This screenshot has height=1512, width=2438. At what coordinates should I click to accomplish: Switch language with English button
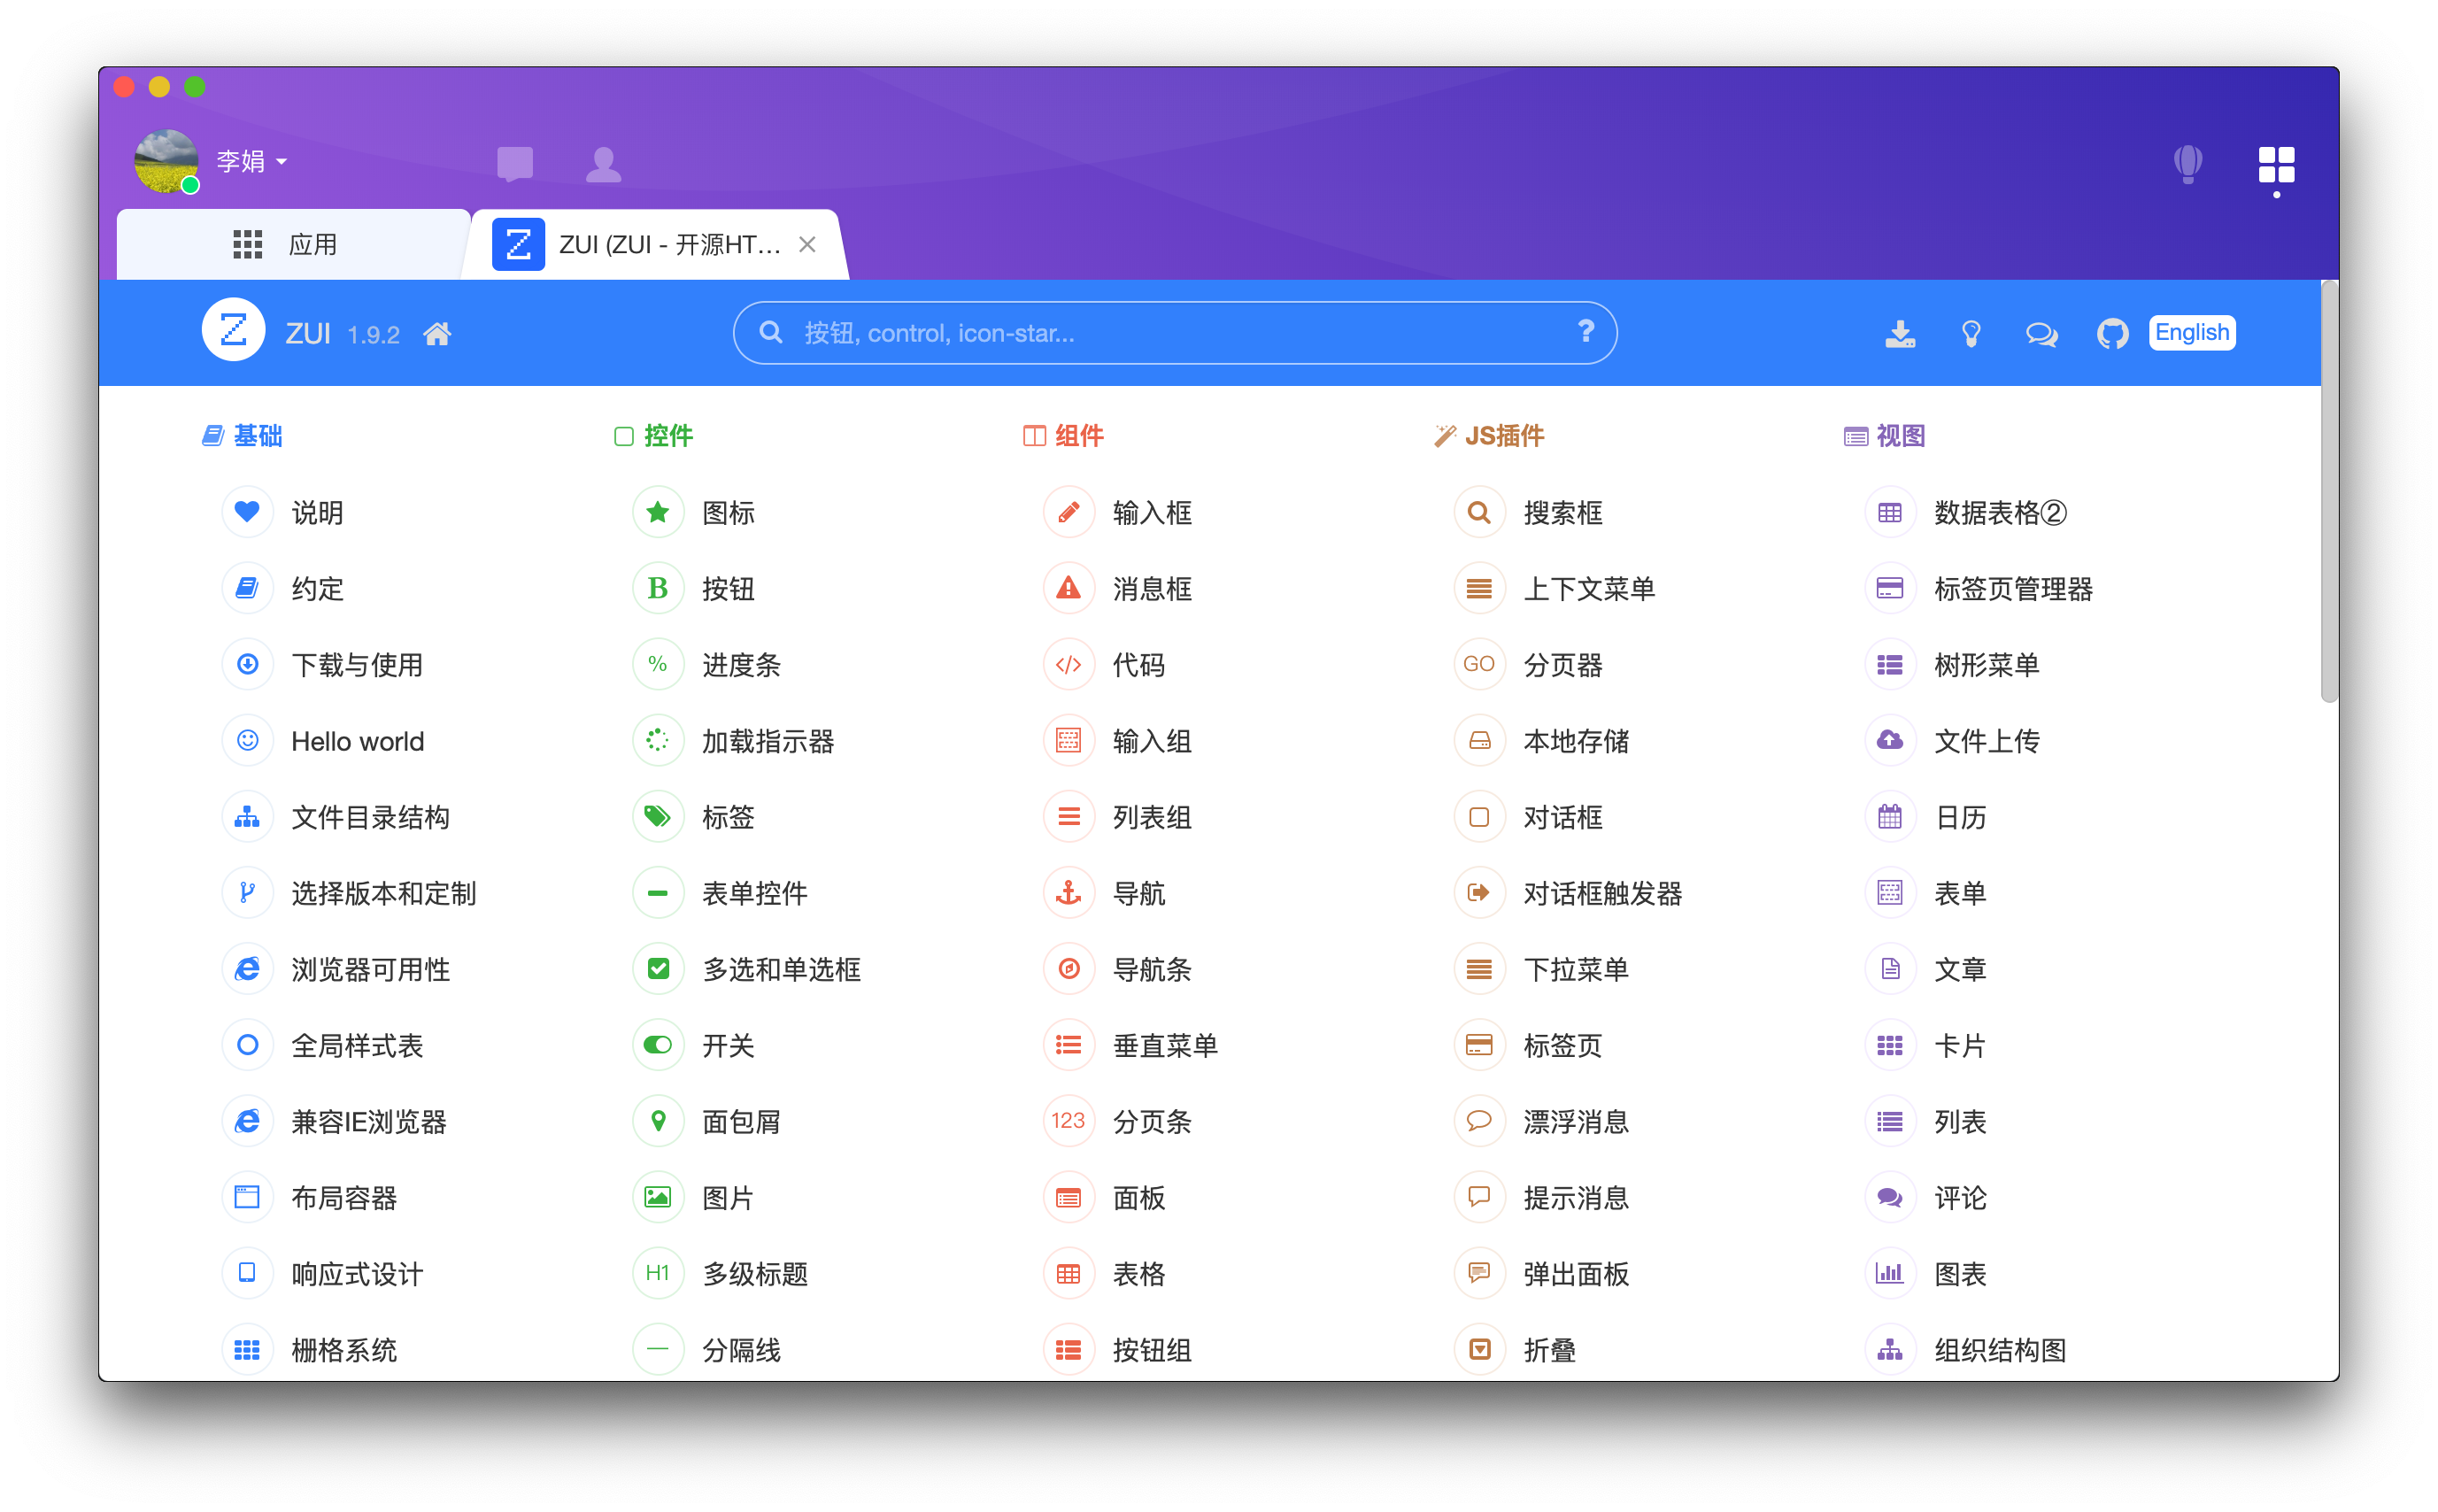tap(2191, 333)
